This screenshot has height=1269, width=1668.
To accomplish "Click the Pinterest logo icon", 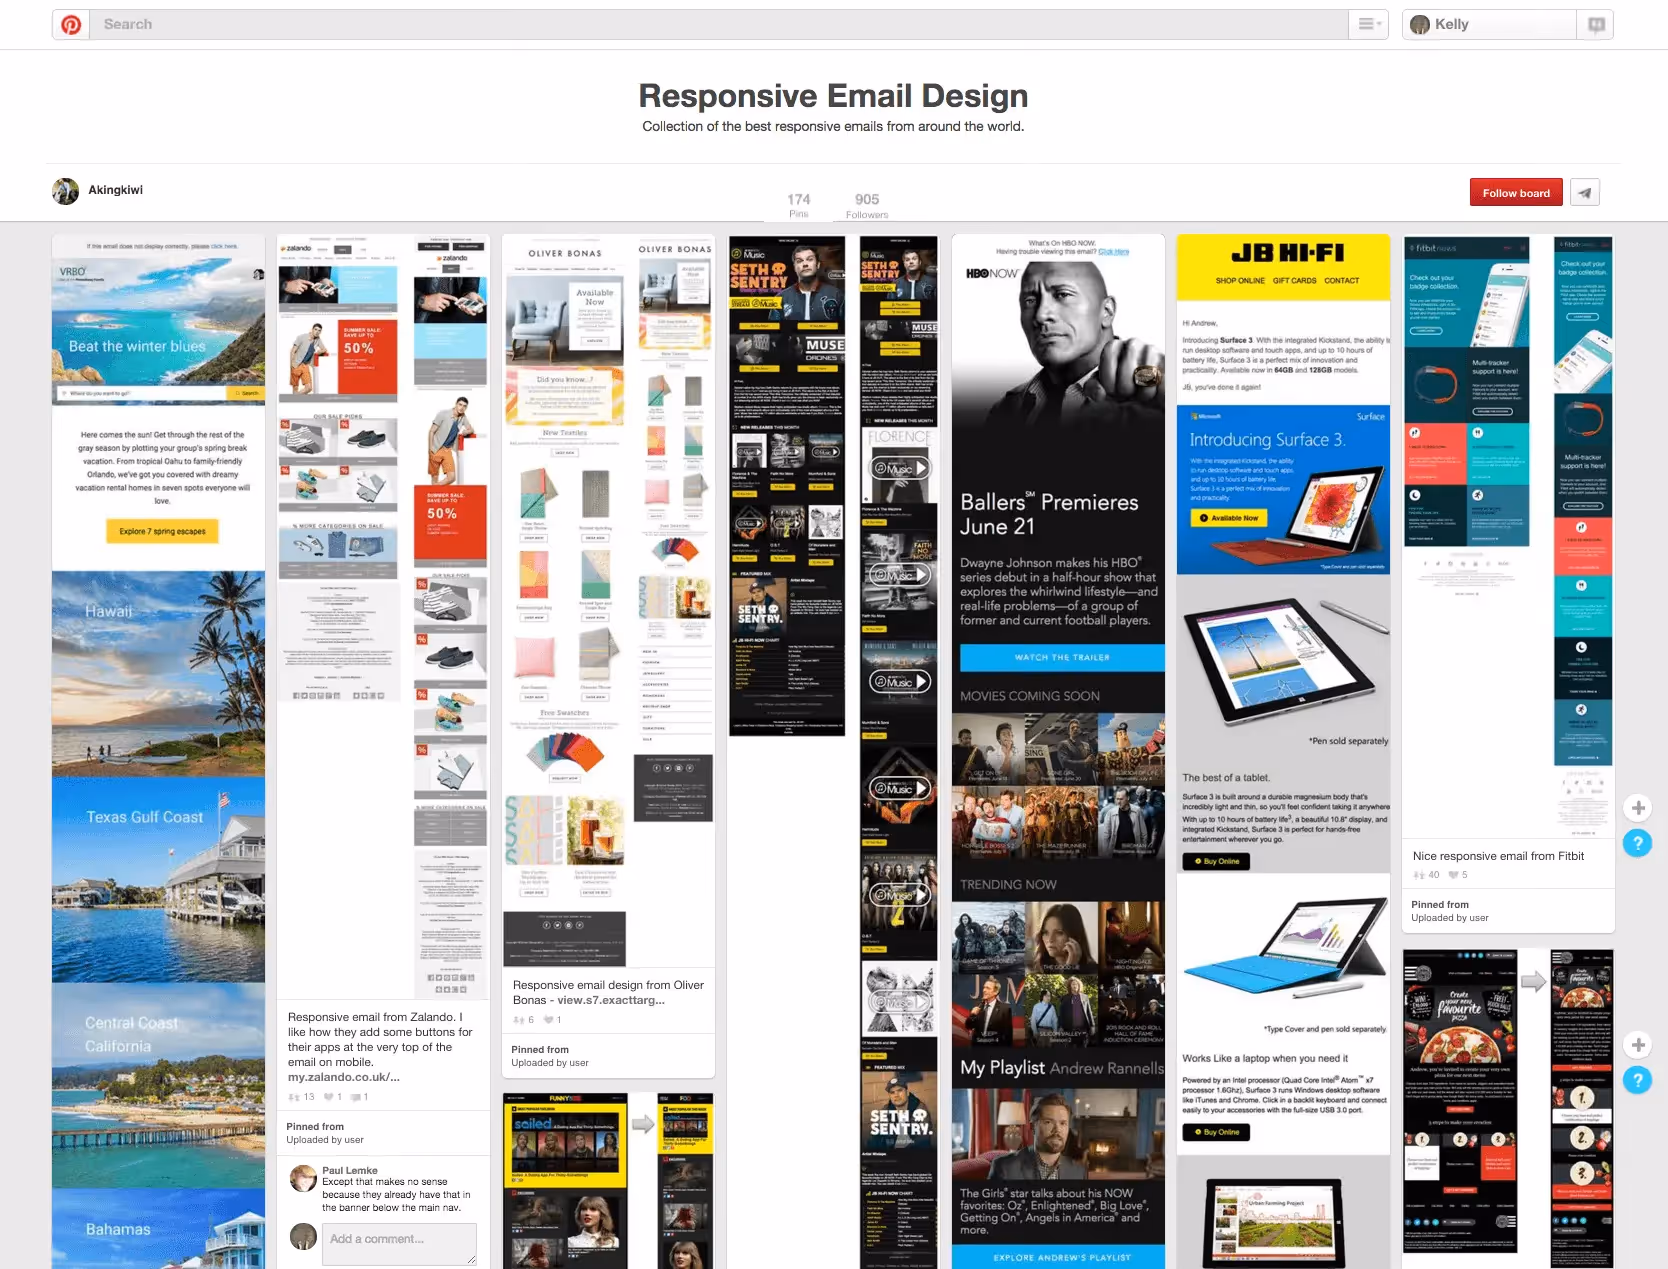I will pyautogui.click(x=71, y=24).
